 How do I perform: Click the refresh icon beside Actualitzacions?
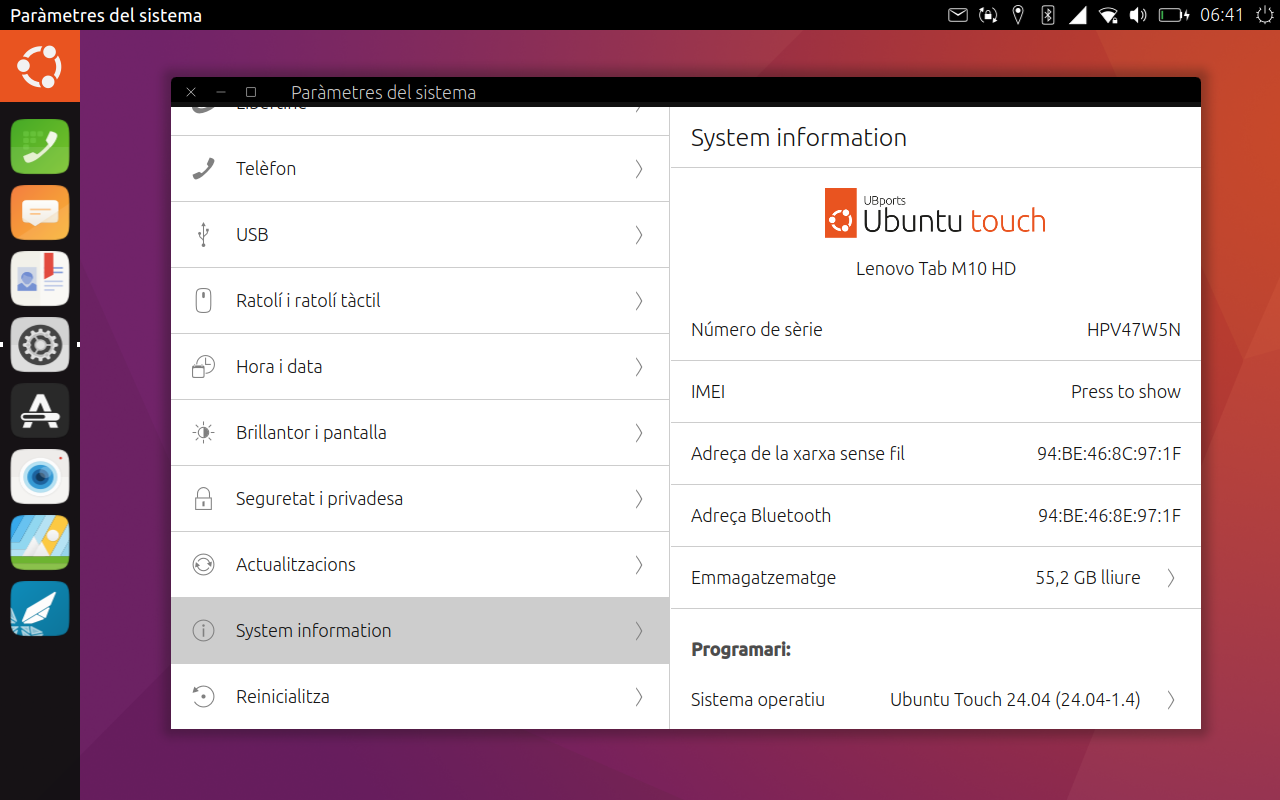tap(203, 564)
